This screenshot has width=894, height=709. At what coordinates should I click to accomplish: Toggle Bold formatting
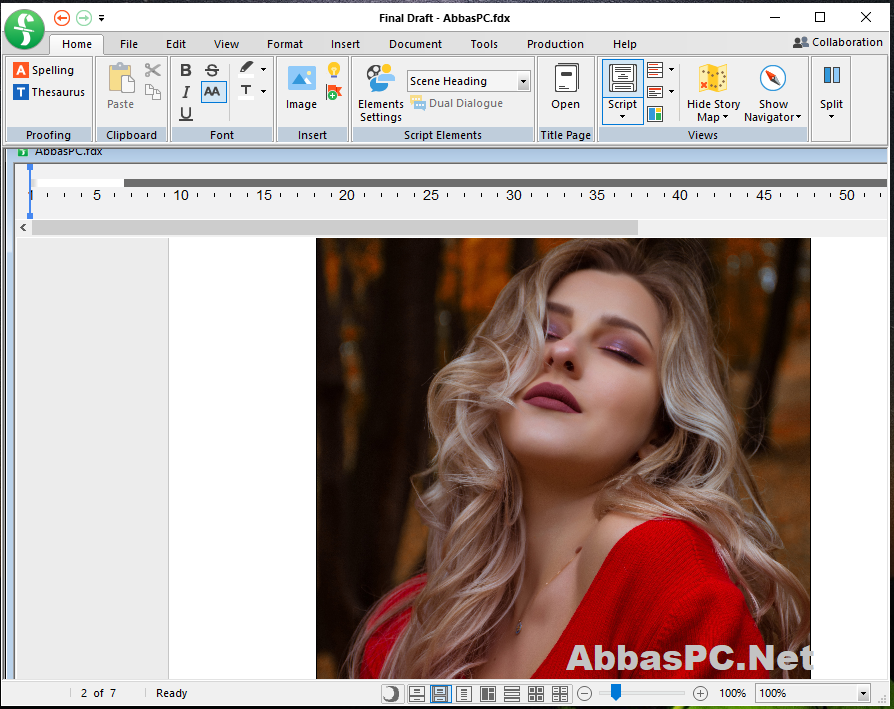(185, 70)
